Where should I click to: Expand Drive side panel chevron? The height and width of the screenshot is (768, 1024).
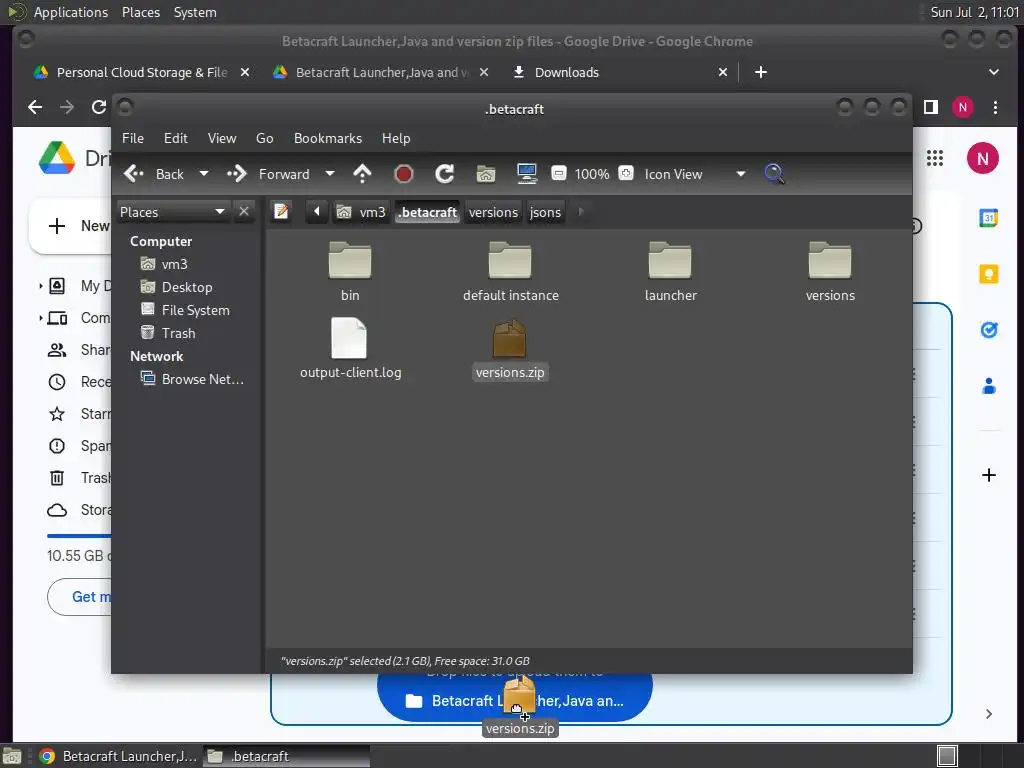pos(989,714)
